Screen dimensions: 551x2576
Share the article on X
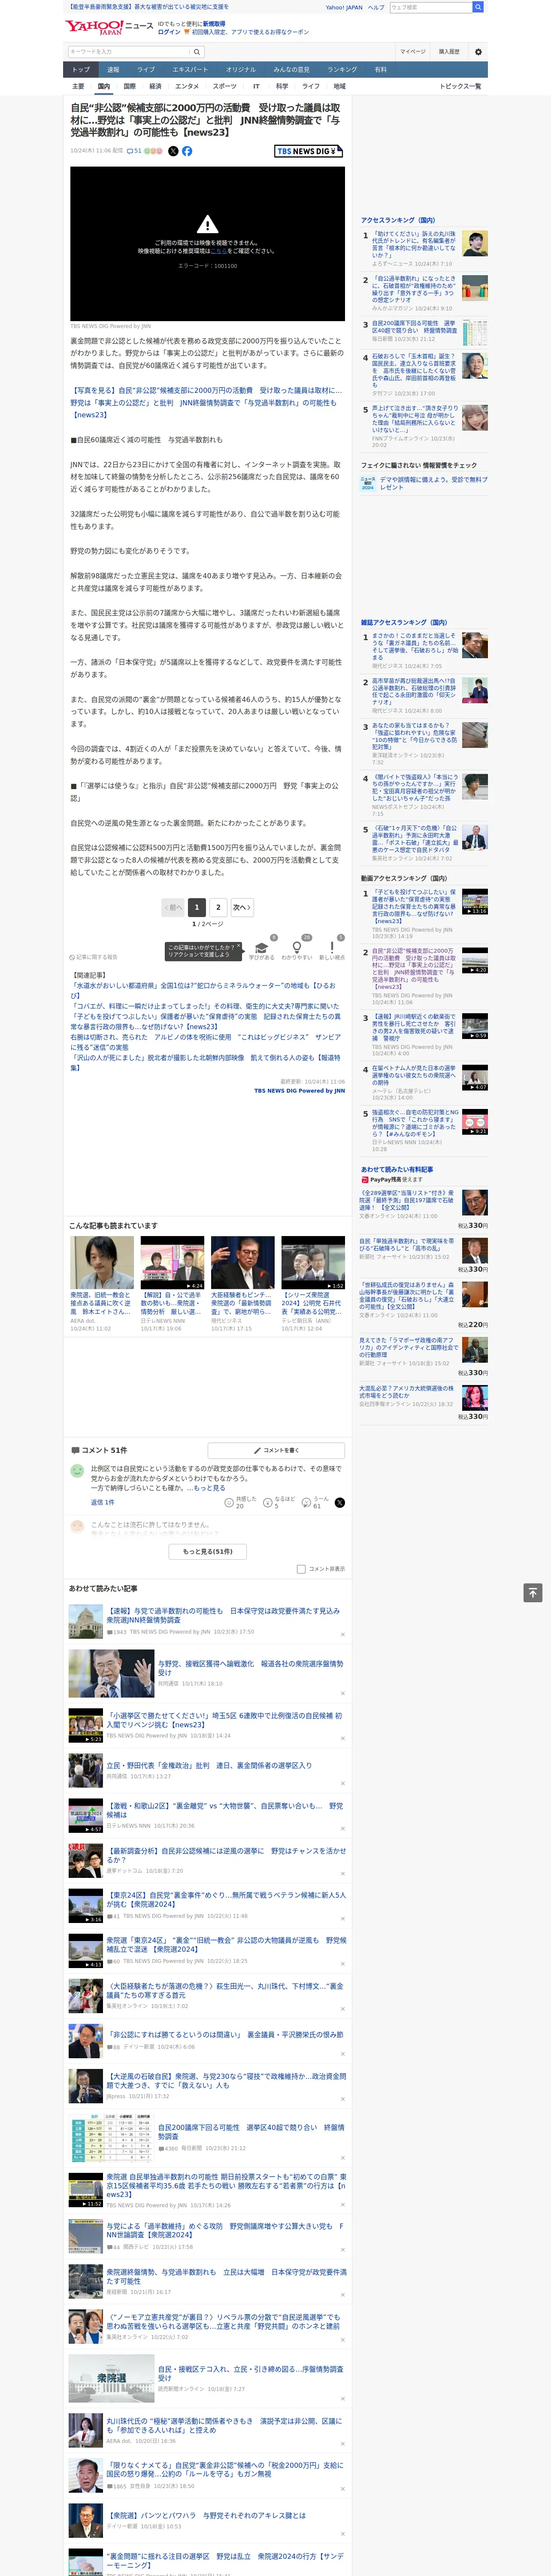[x=173, y=151]
